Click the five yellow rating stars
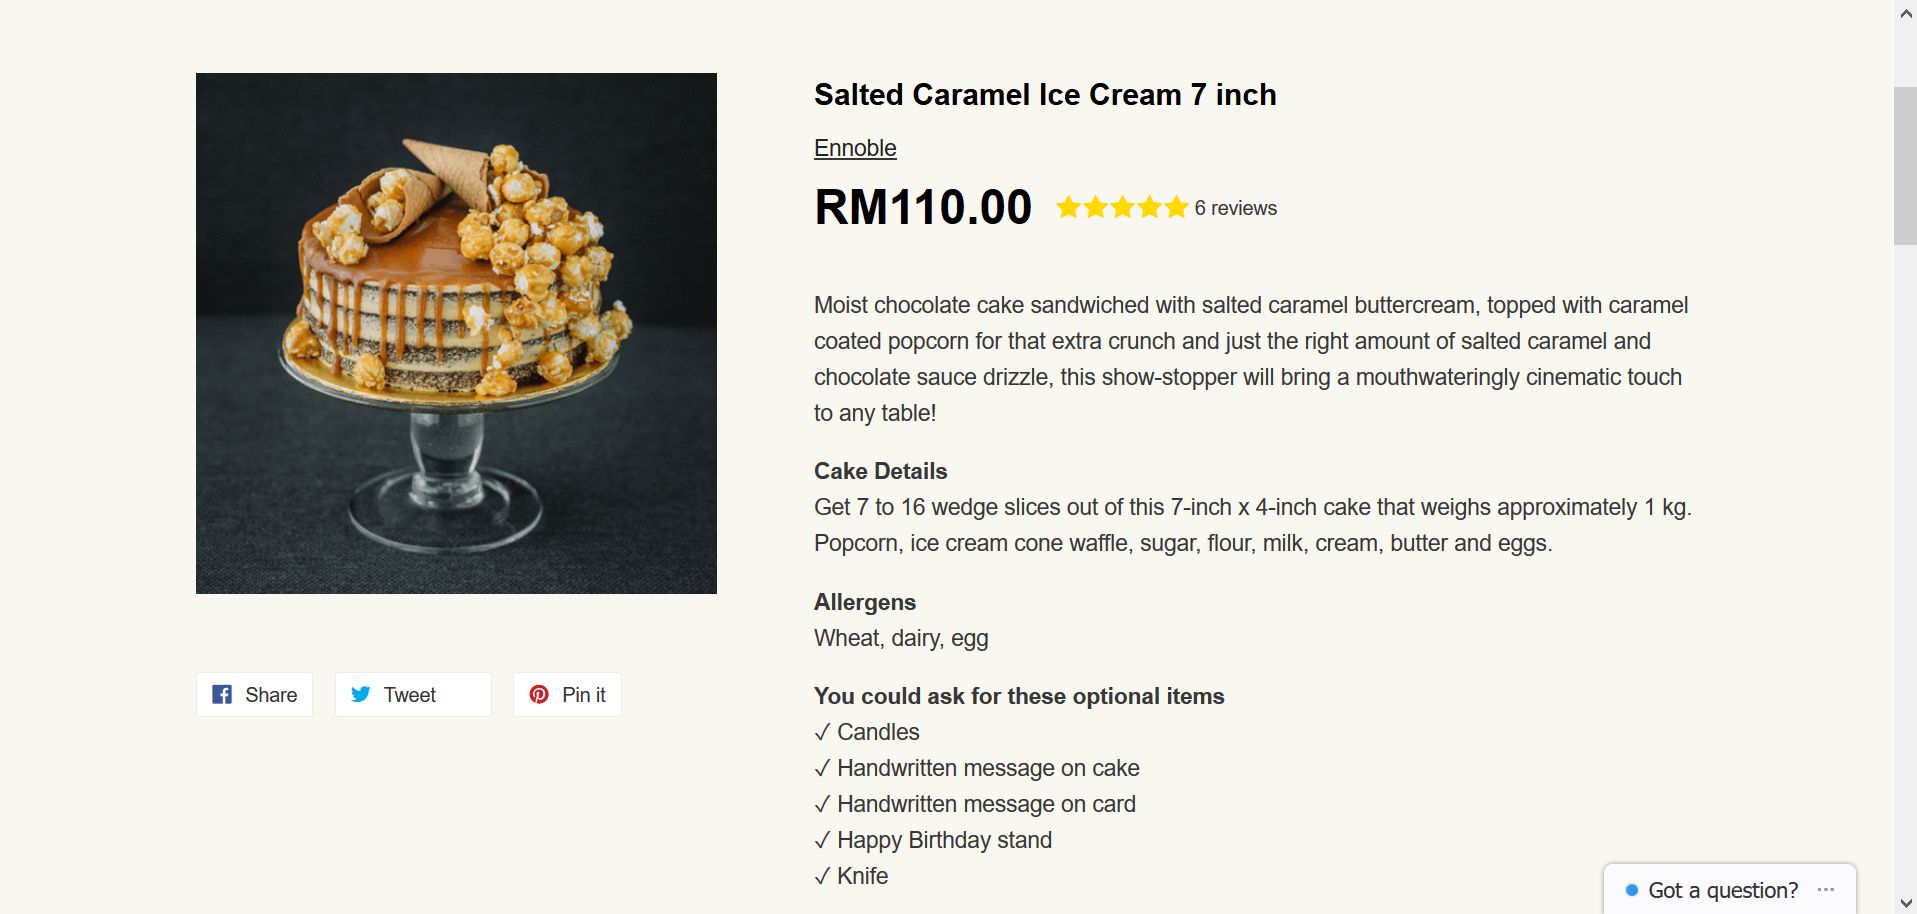 click(1121, 208)
